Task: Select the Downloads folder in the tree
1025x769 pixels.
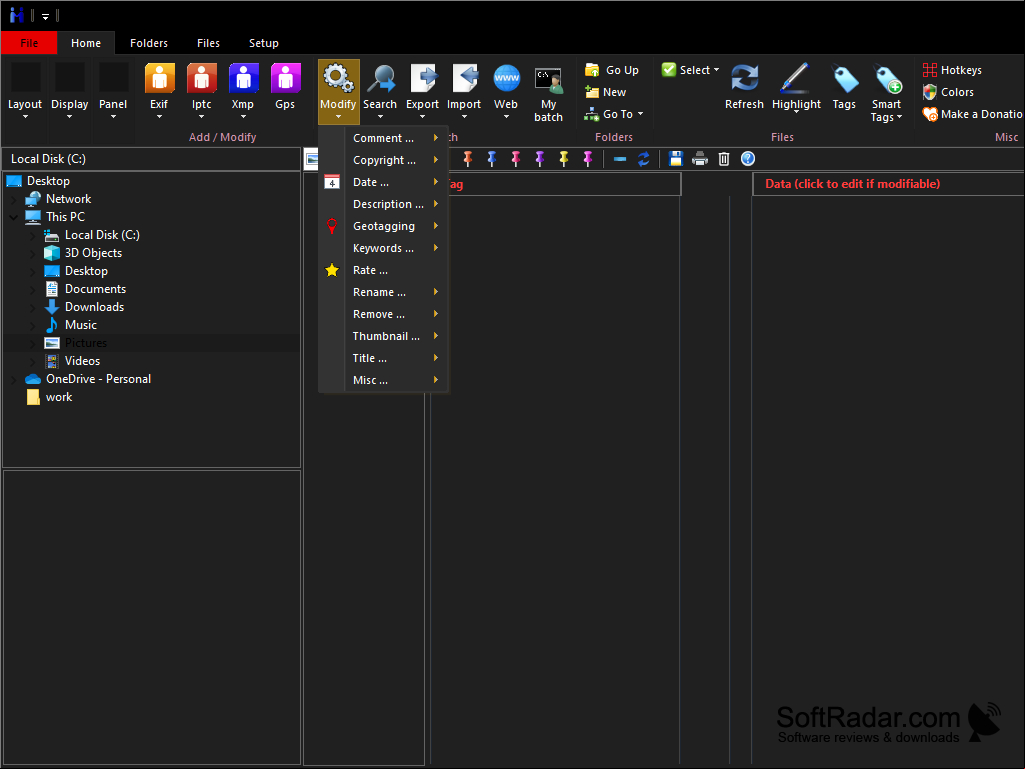Action: pyautogui.click(x=94, y=307)
